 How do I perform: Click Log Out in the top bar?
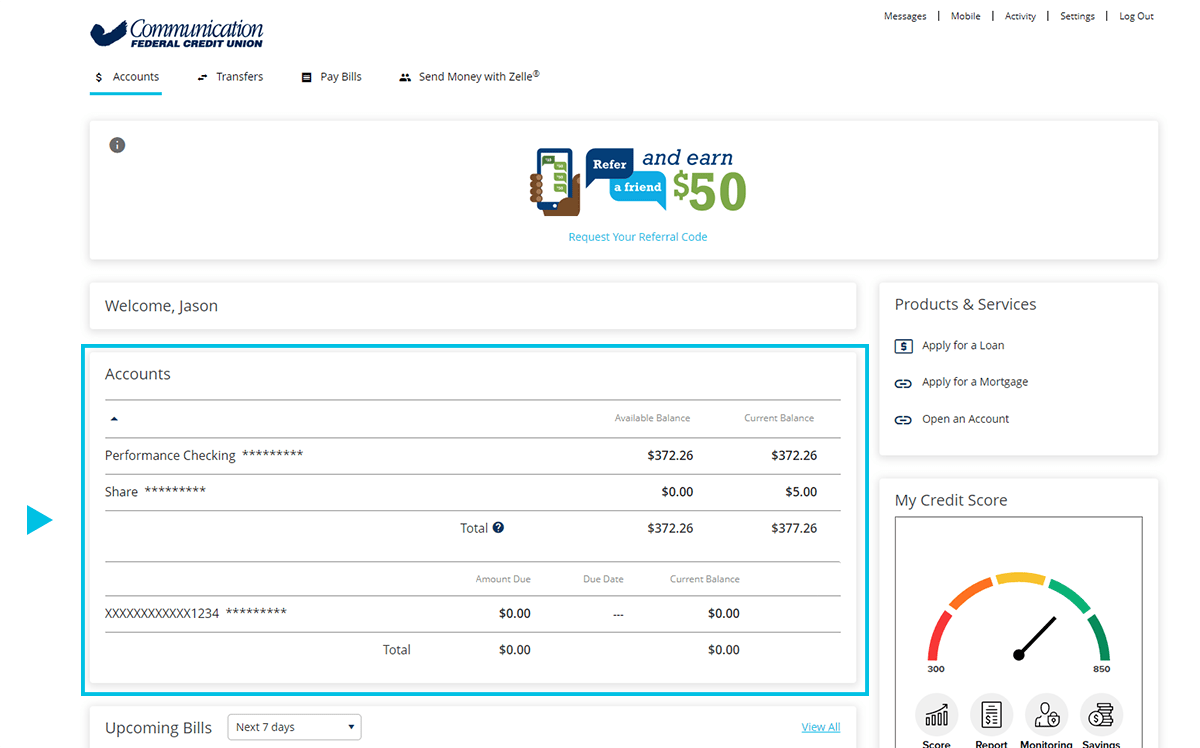(x=1136, y=16)
